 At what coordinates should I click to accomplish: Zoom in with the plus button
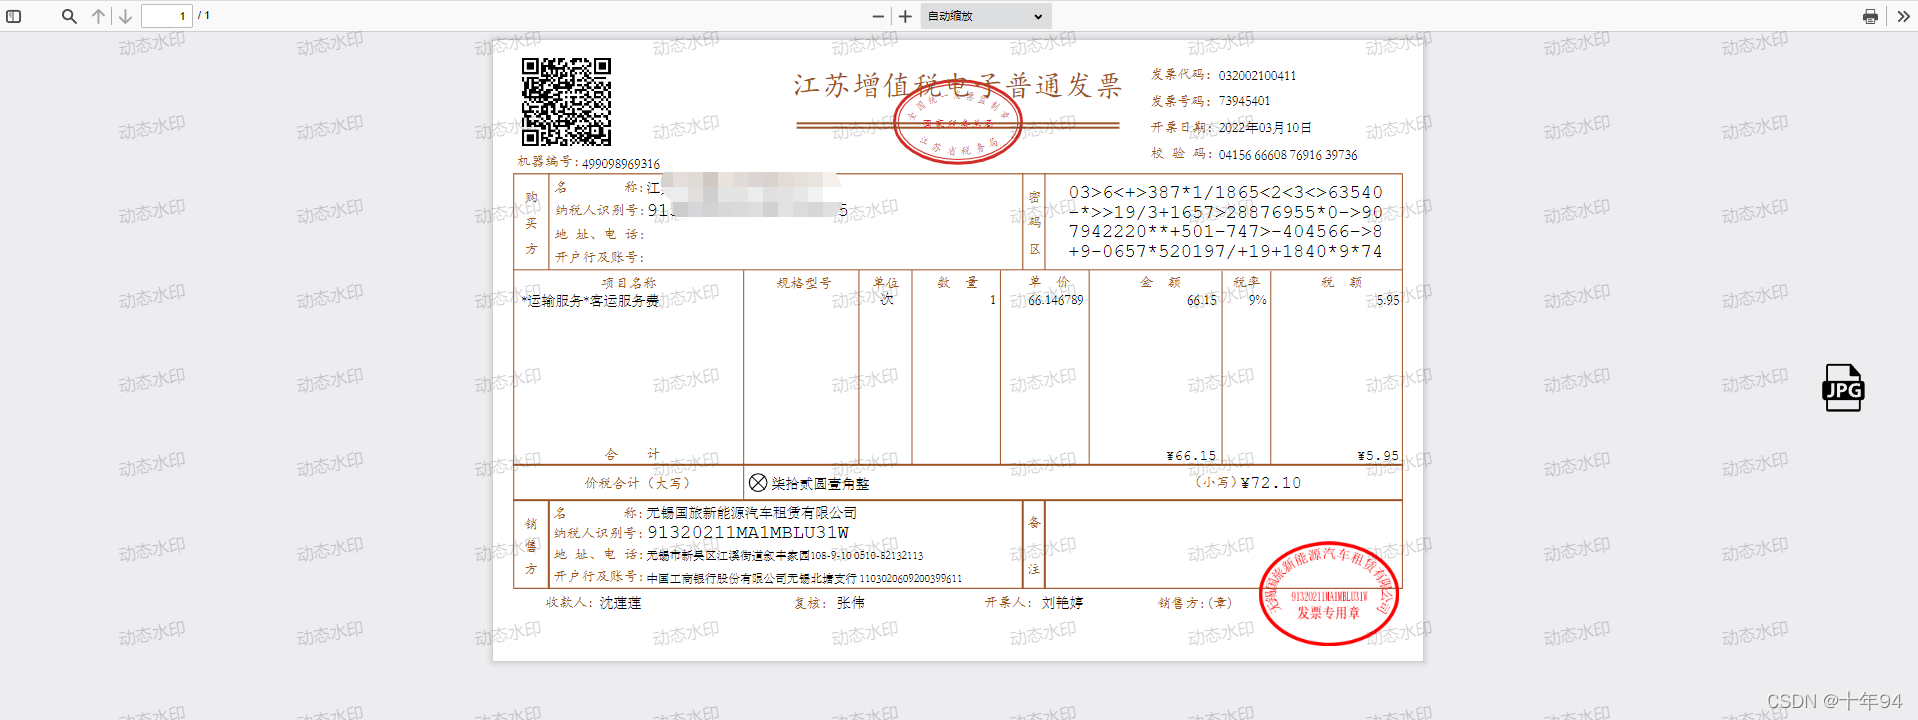tap(905, 16)
